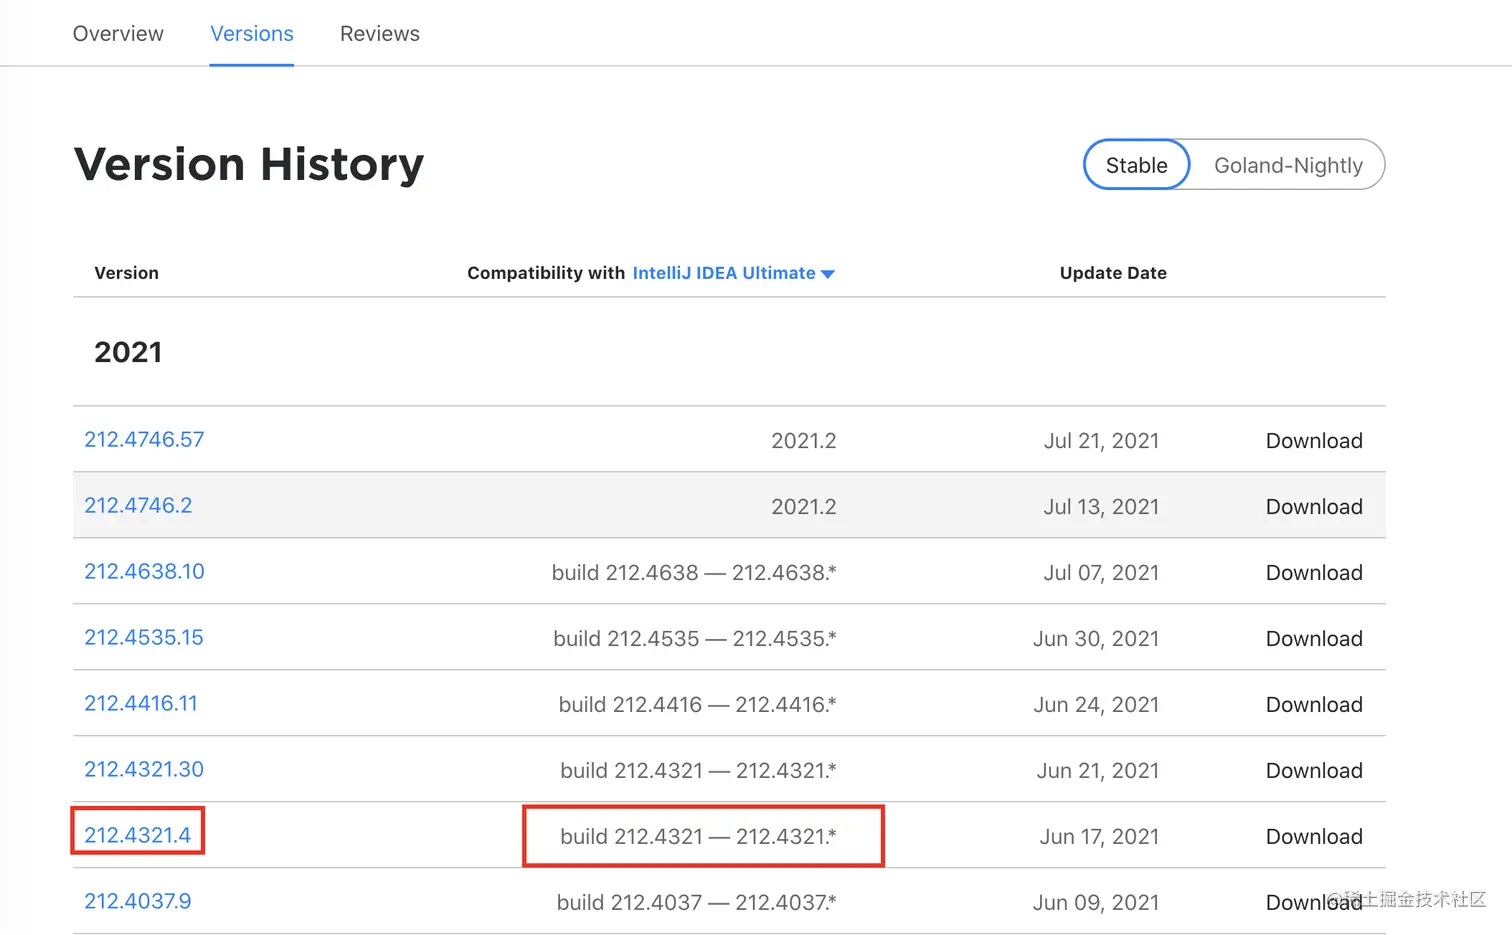
Task: Expand the IntelliJ IDEA Ultimate dropdown arrow
Action: pos(828,274)
